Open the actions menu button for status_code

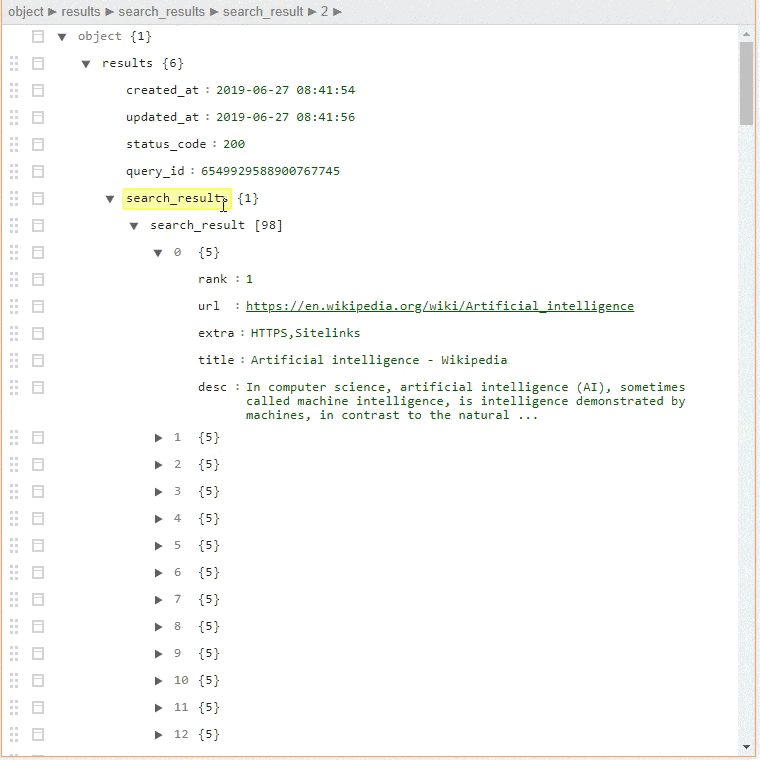pyautogui.click(x=38, y=144)
